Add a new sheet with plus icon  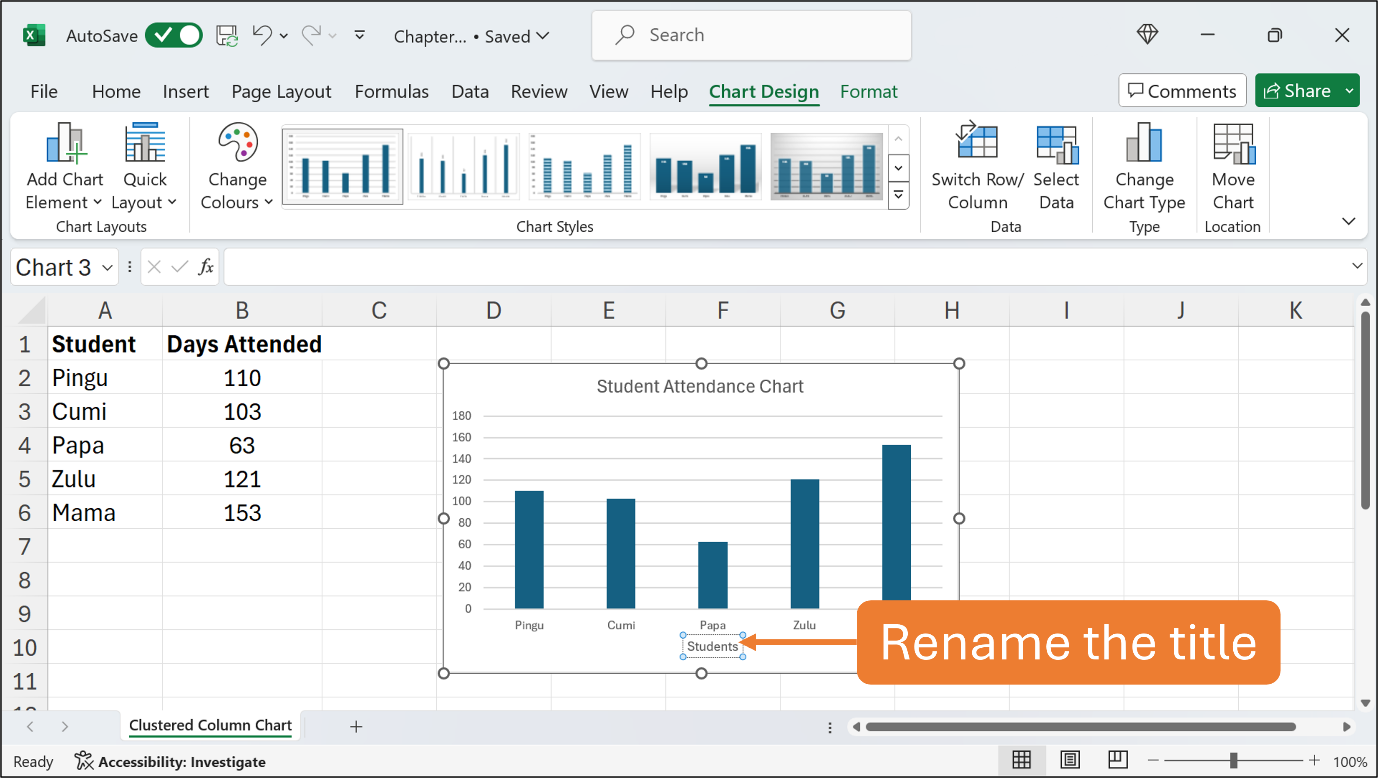tap(356, 727)
